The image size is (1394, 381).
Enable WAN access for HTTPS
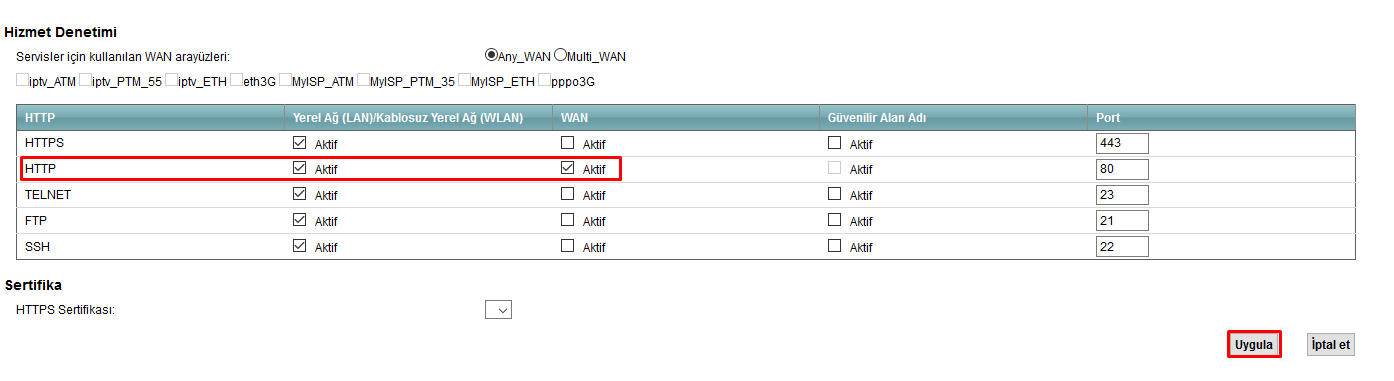pos(567,143)
